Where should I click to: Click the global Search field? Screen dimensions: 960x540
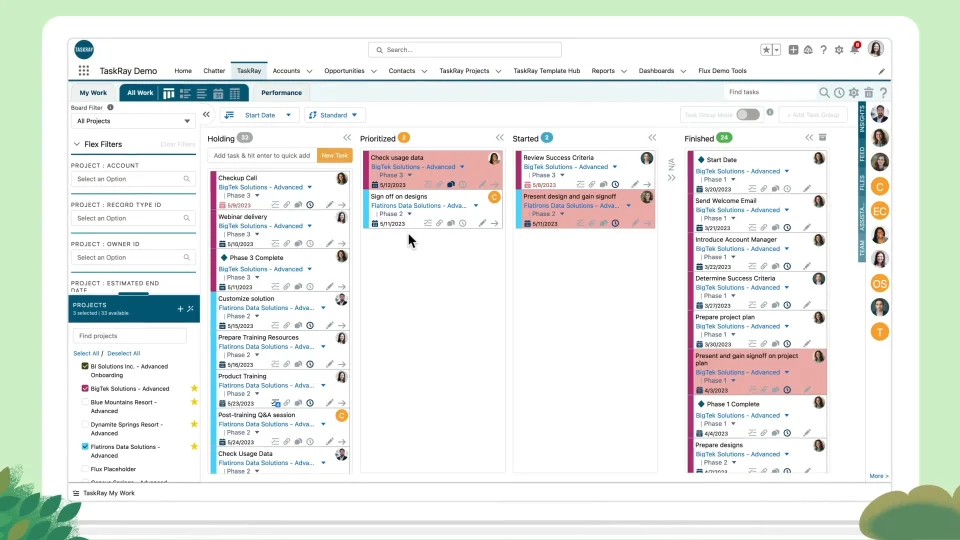click(x=465, y=50)
